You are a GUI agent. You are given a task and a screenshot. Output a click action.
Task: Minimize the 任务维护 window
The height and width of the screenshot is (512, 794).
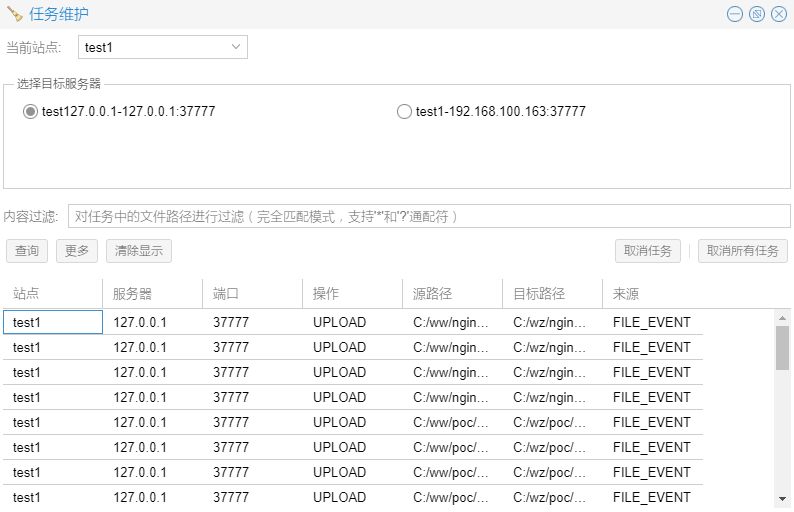(x=735, y=14)
